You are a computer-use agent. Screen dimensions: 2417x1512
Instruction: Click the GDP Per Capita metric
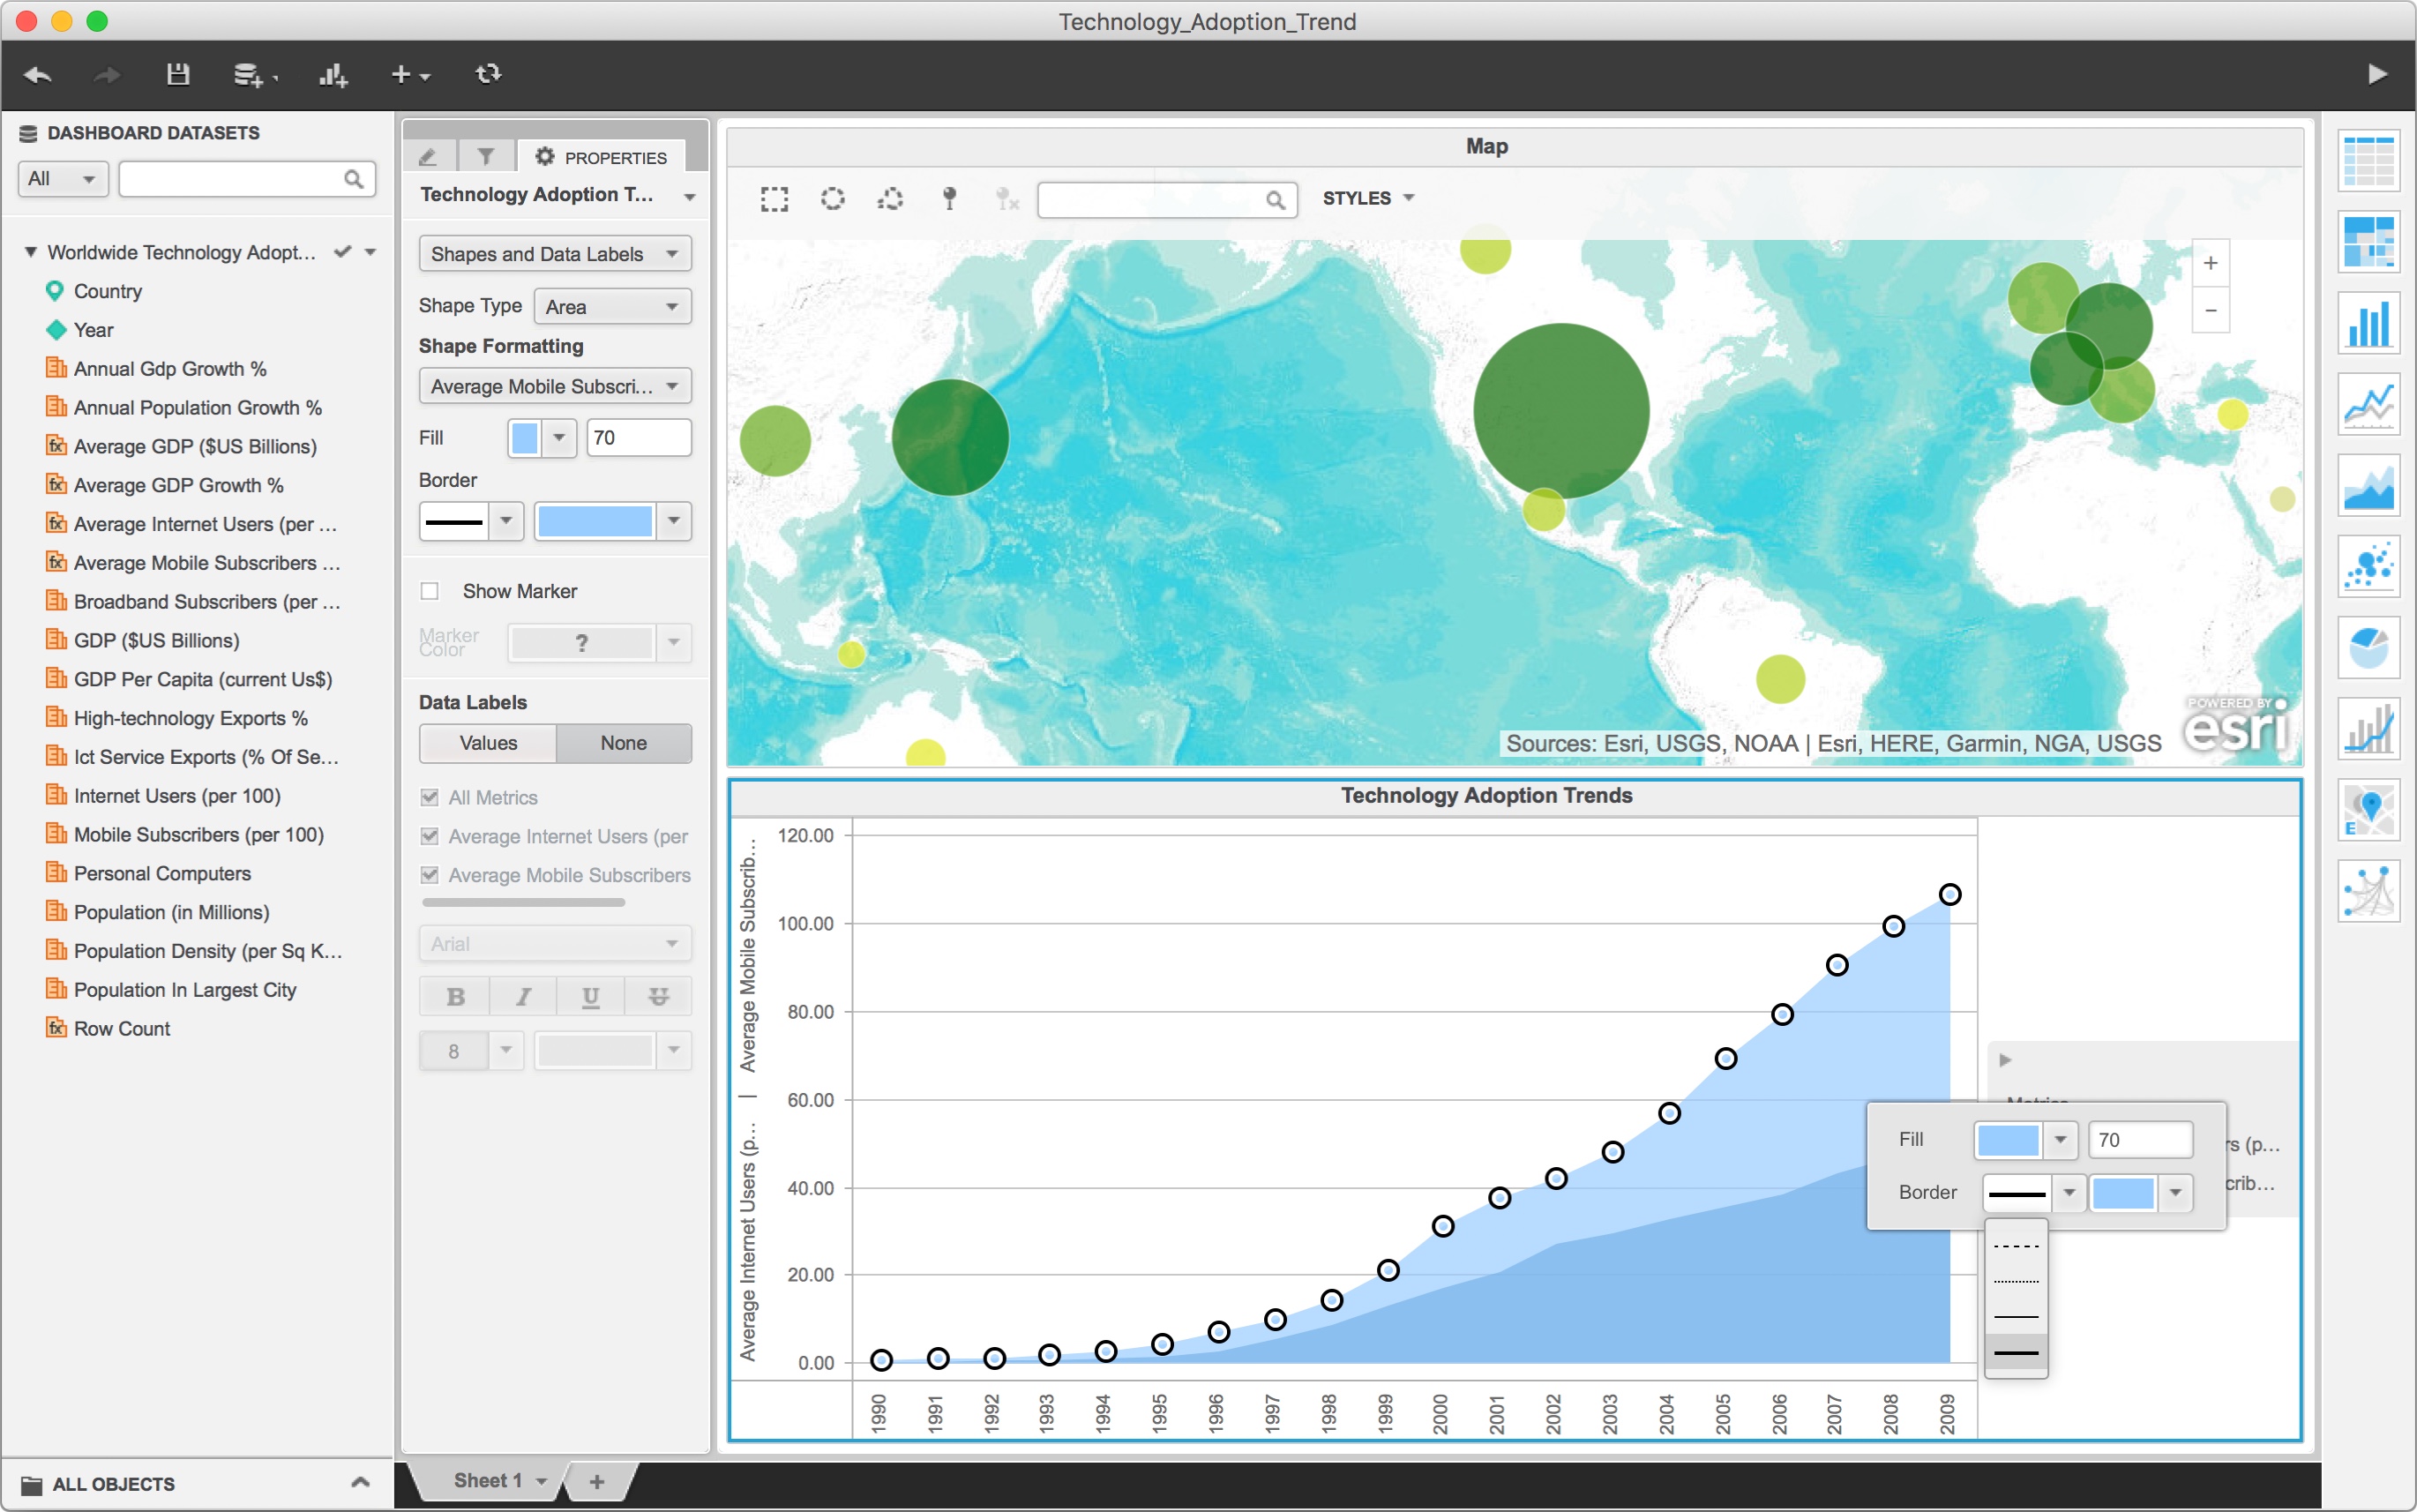coord(202,679)
